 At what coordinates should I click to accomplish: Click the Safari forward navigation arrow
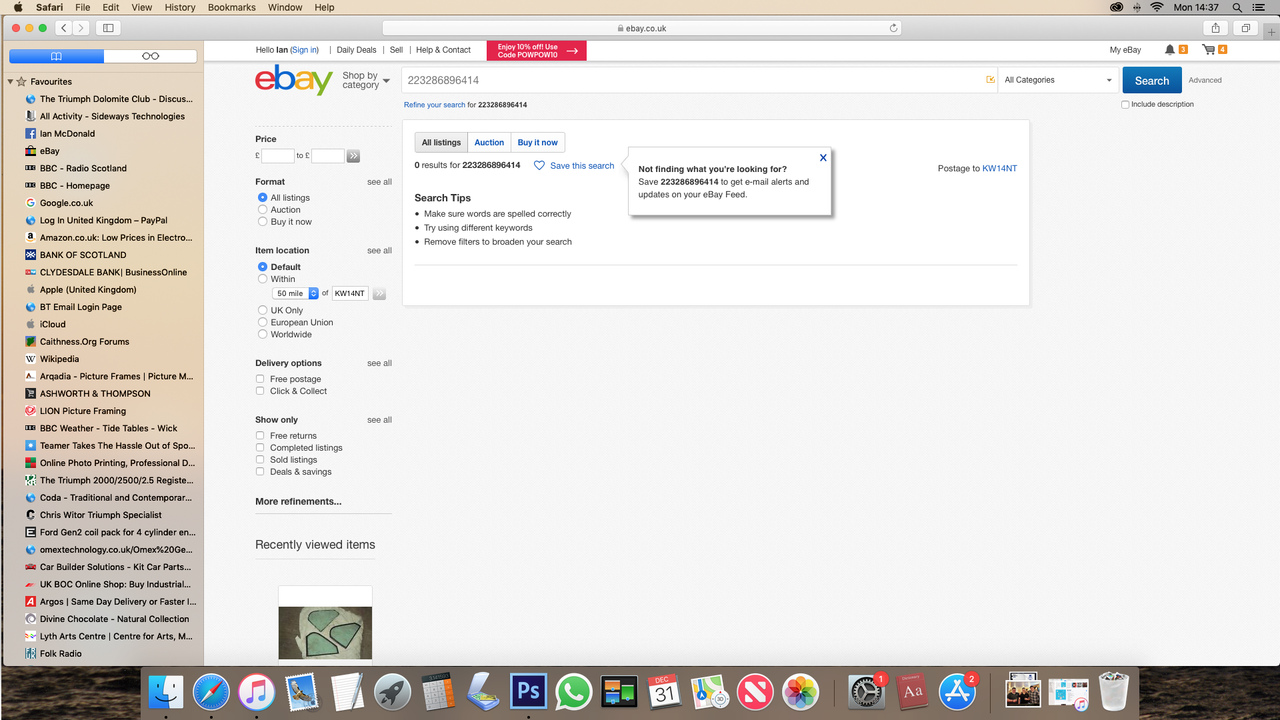81,28
